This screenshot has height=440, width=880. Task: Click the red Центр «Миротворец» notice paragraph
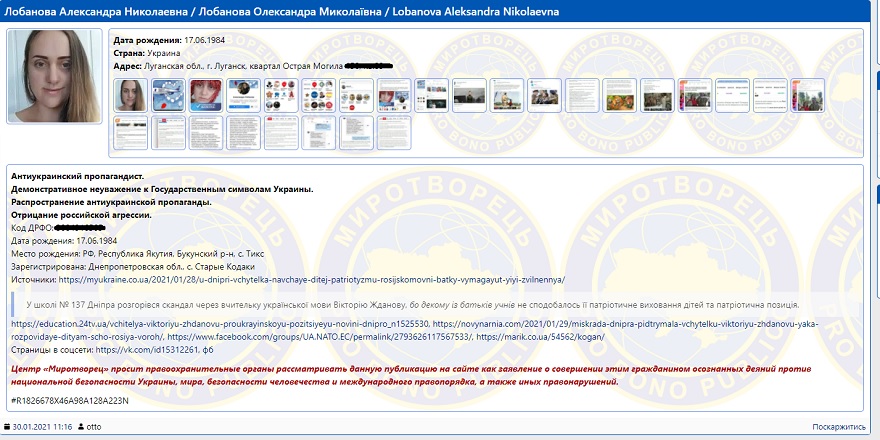411,375
